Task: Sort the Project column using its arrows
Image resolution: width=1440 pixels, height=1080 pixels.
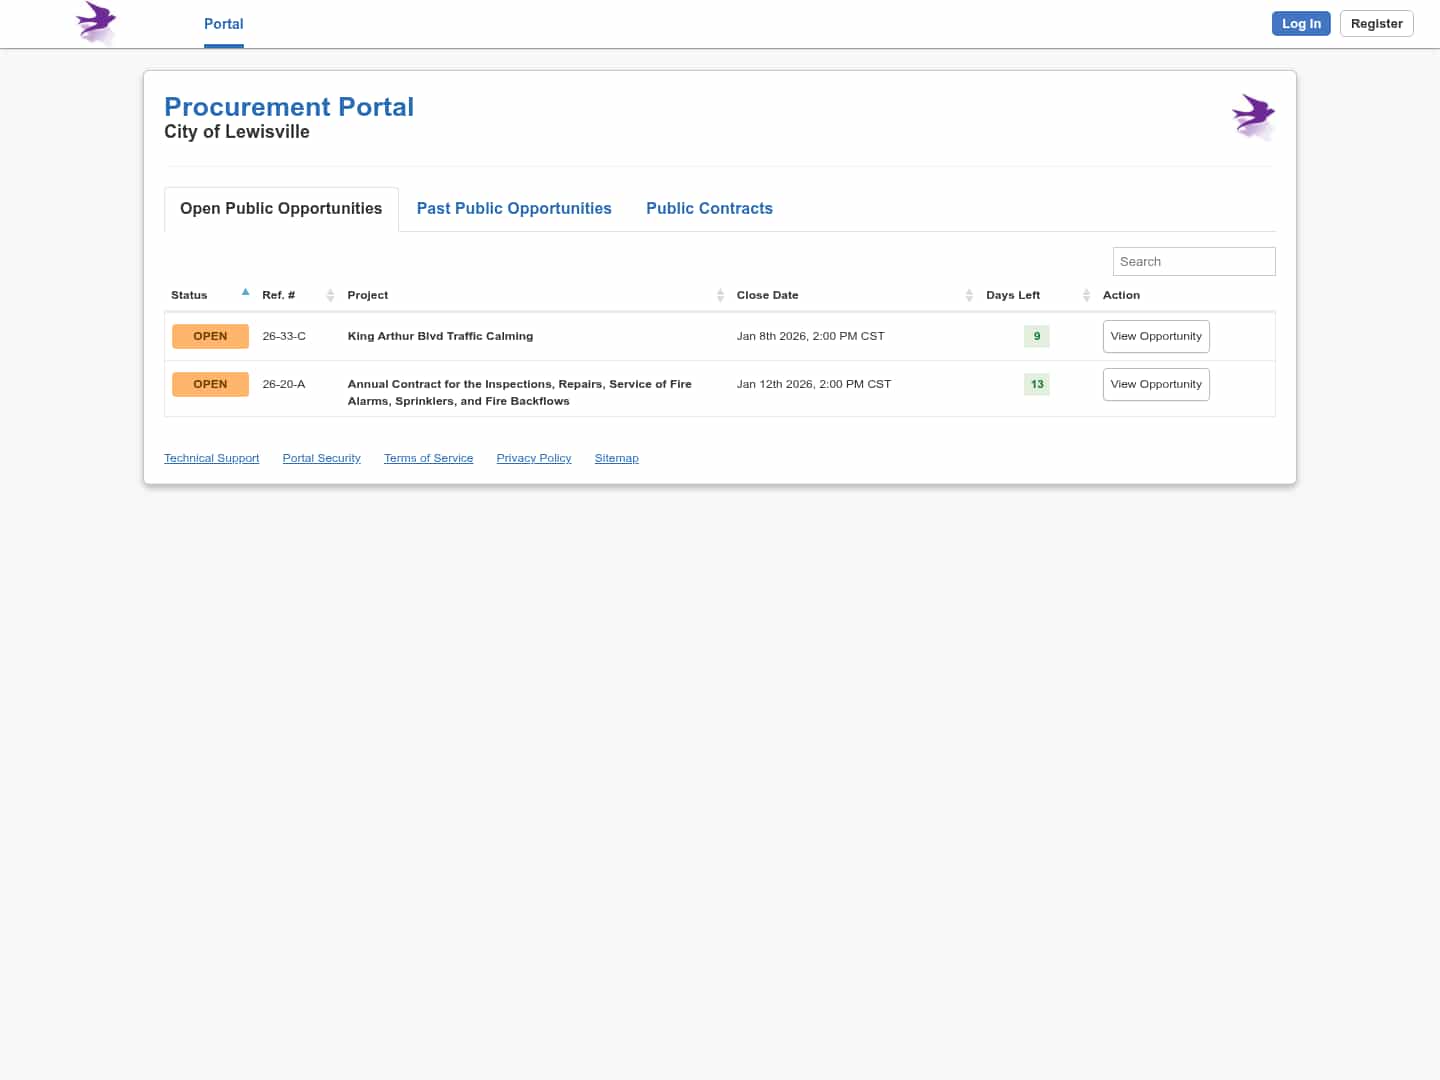Action: 720,295
